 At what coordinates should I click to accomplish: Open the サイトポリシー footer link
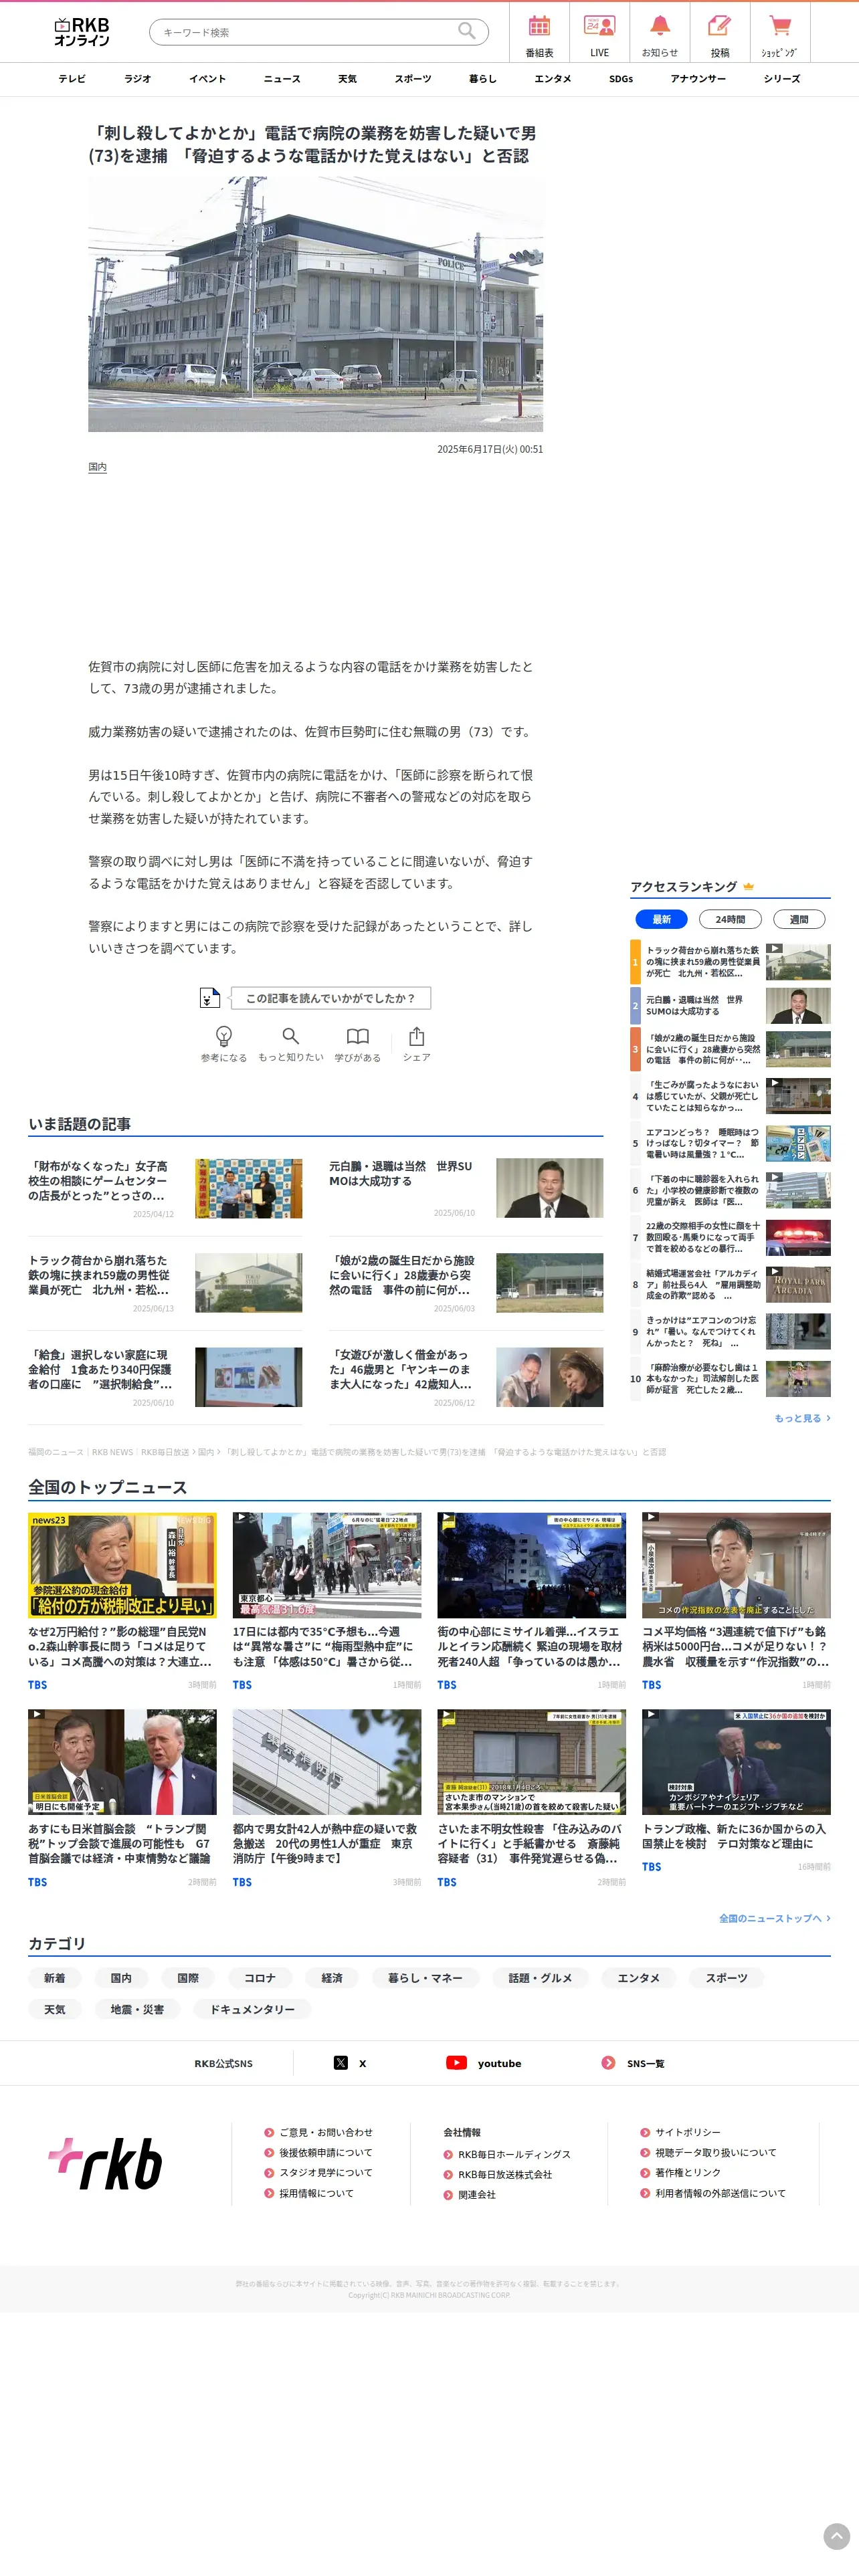coord(687,2132)
